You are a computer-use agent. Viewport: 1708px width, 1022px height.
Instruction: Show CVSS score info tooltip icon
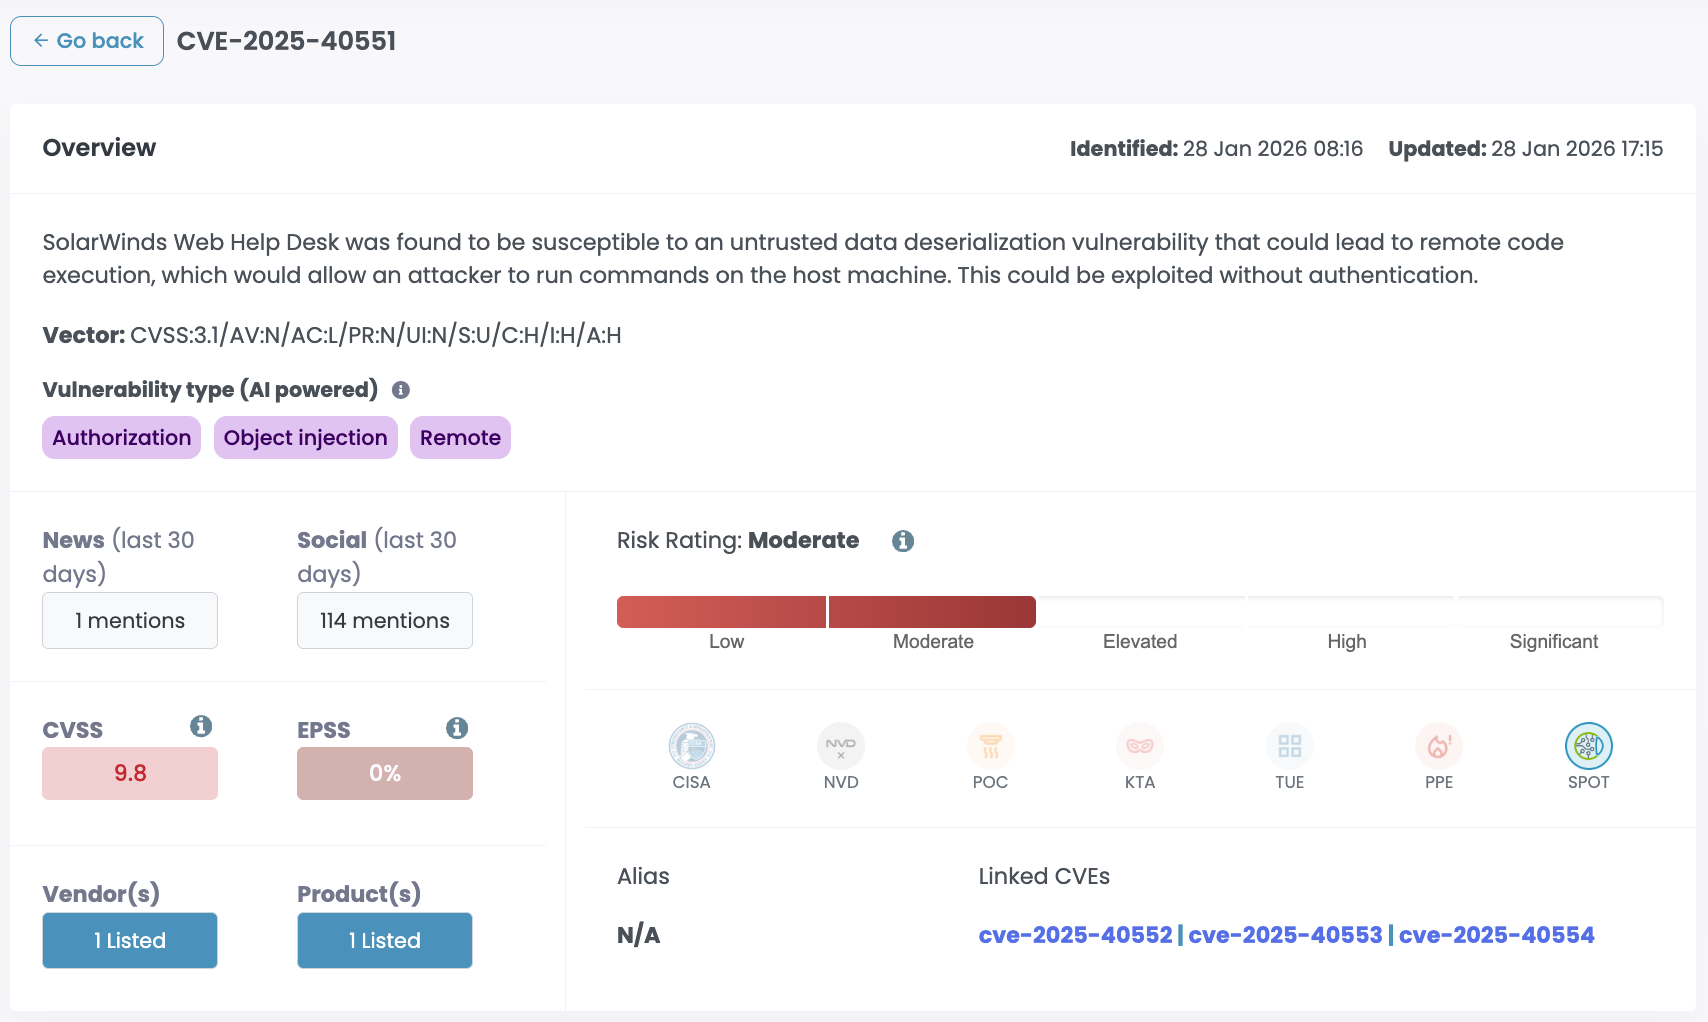pos(201,727)
